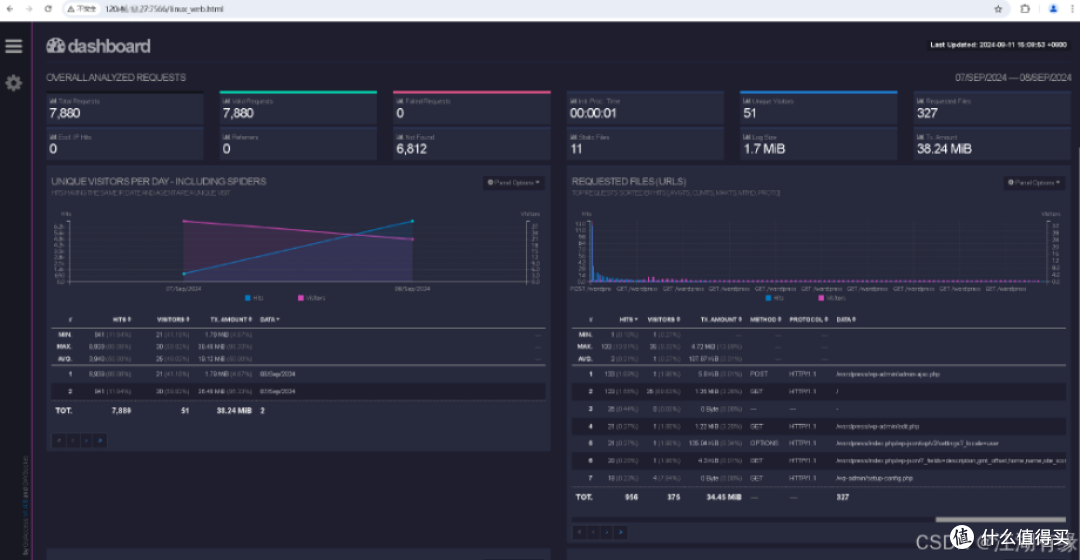Sort Requested Files table by Method column
Viewport: 1080px width, 560px height.
pyautogui.click(x=765, y=320)
